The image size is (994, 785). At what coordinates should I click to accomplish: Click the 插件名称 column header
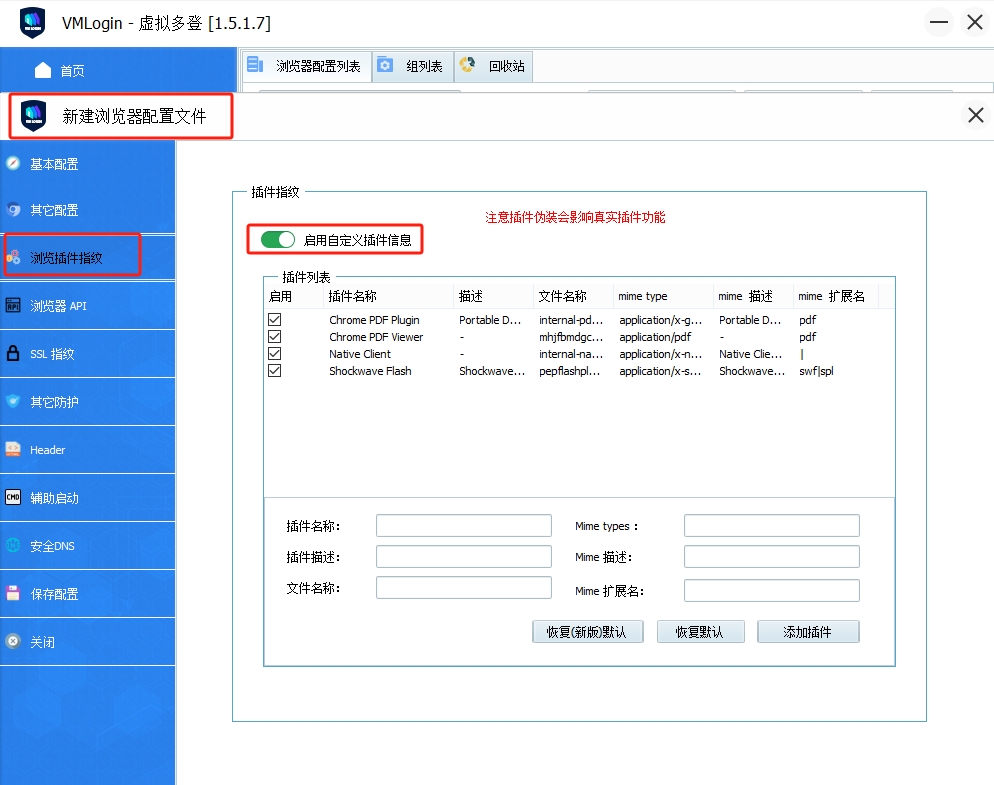[389, 296]
